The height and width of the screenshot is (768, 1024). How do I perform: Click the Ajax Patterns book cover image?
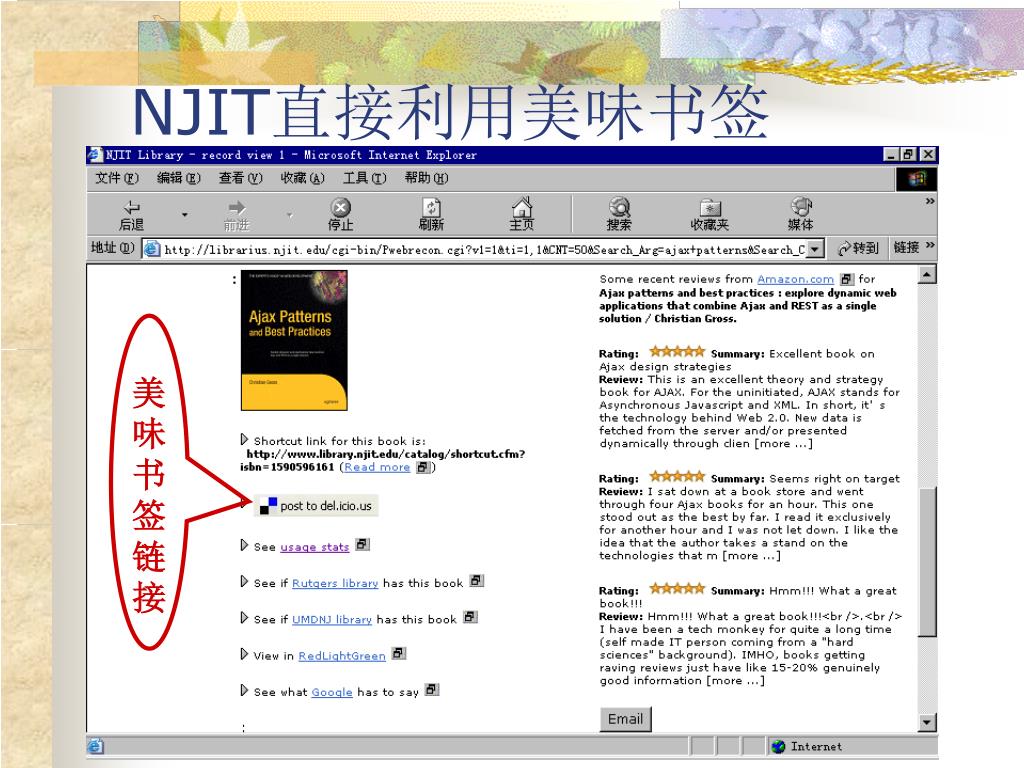tap(294, 340)
